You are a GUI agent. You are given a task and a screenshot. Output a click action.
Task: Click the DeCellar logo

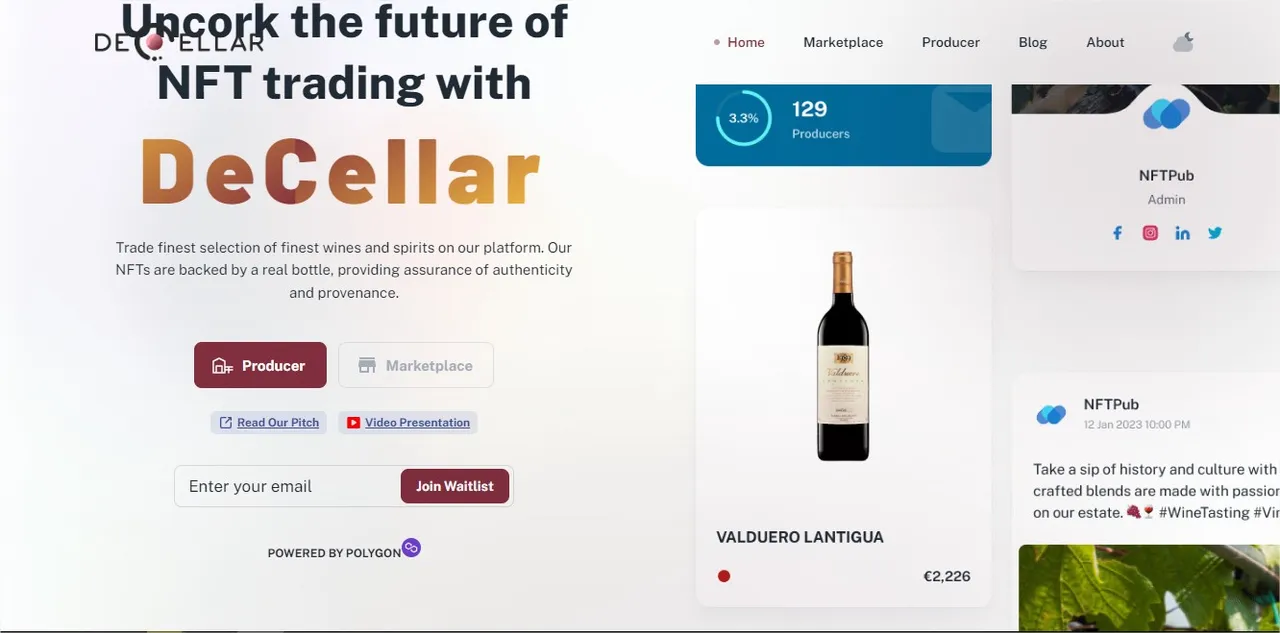coord(179,42)
